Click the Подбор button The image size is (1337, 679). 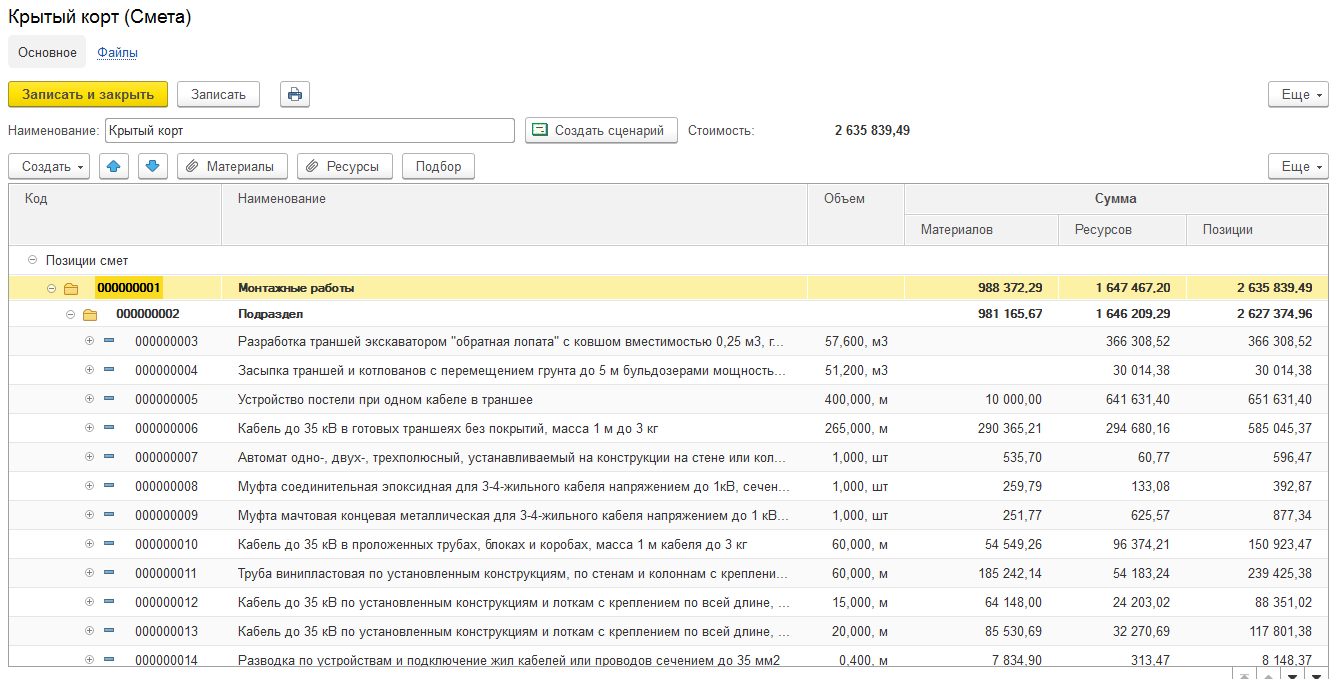438,167
